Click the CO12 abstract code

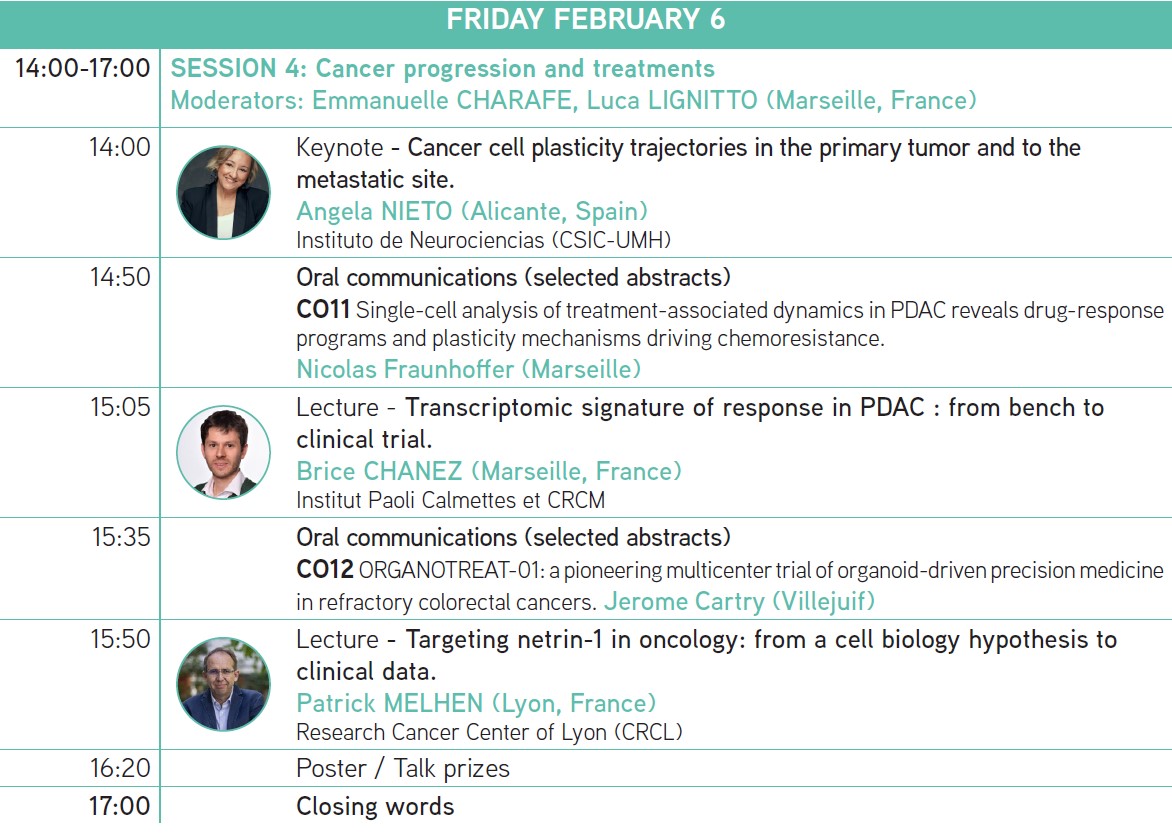pyautogui.click(x=324, y=570)
